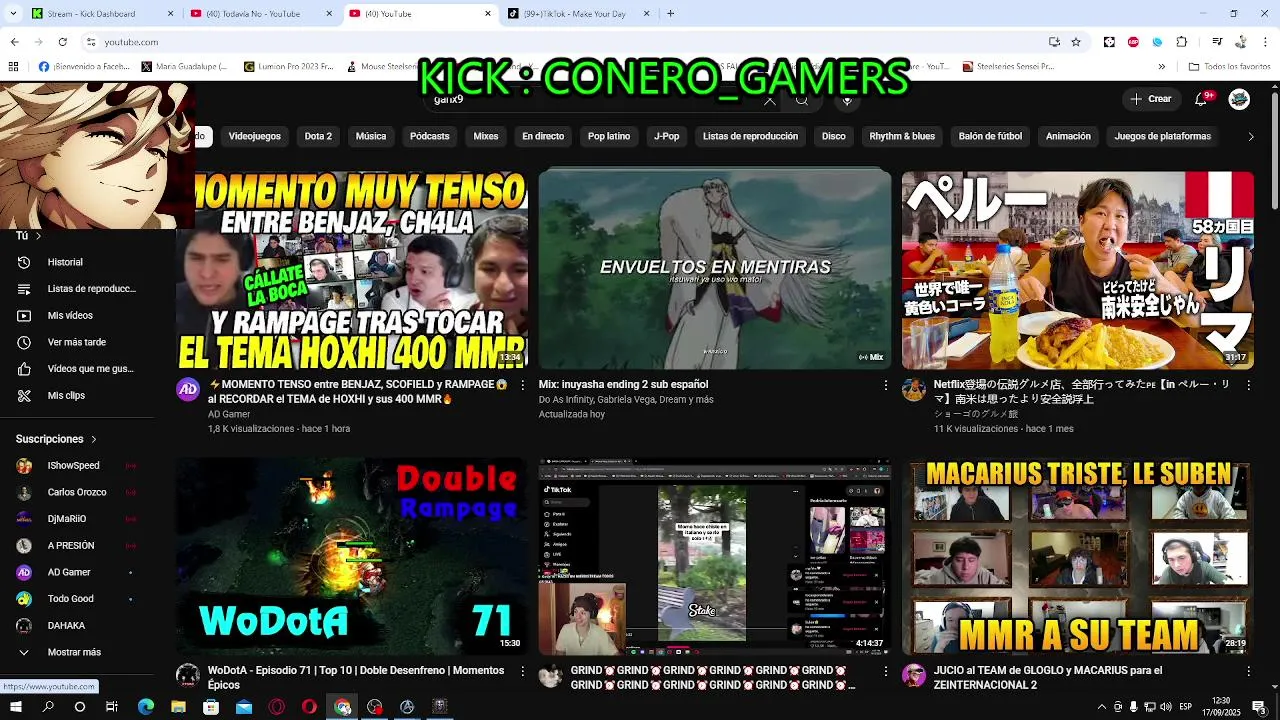Select the Animación filter chip
Screen dimensions: 1280x720
tap(1068, 136)
